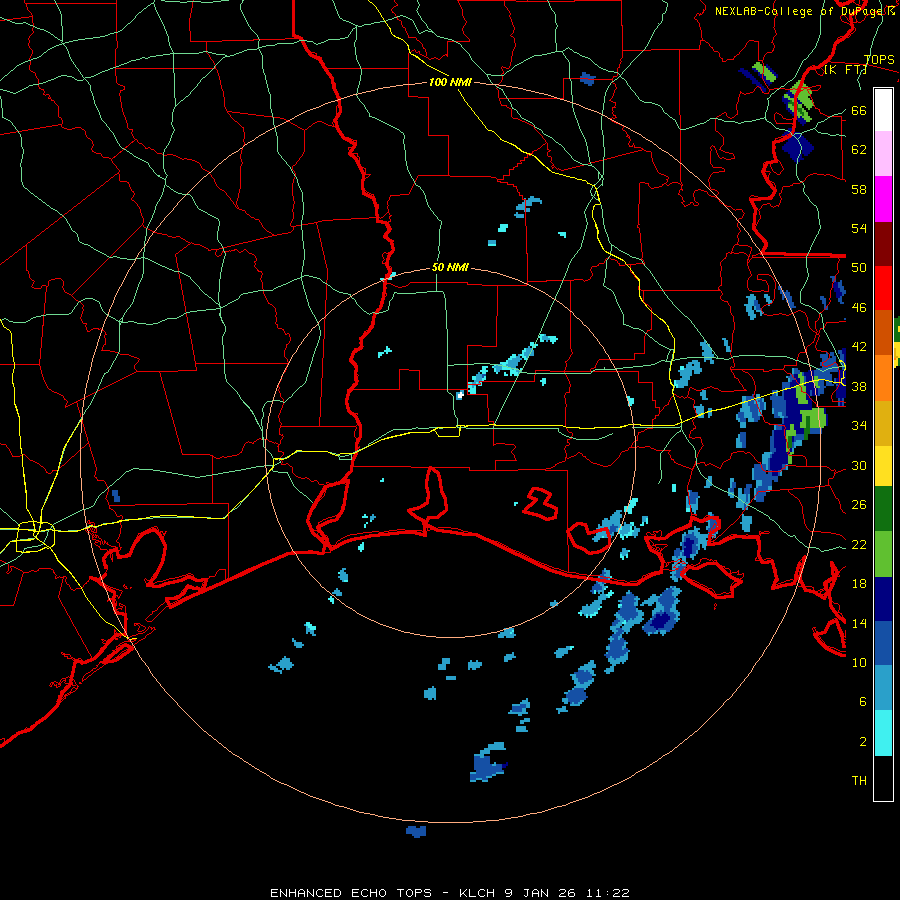
Task: Click the 42 legend value
Action: click(x=859, y=347)
